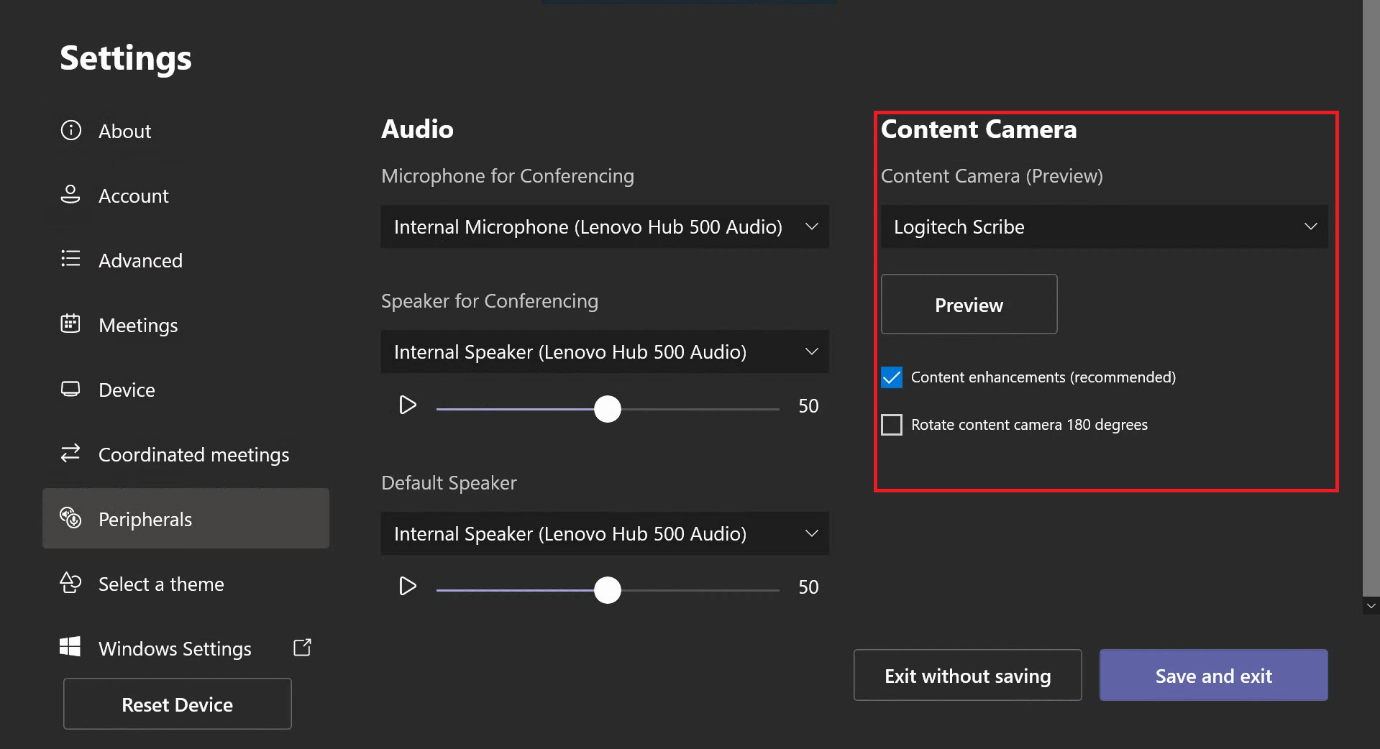The width and height of the screenshot is (1380, 749).
Task: Adjust the Default Speaker volume slider
Action: pos(607,590)
